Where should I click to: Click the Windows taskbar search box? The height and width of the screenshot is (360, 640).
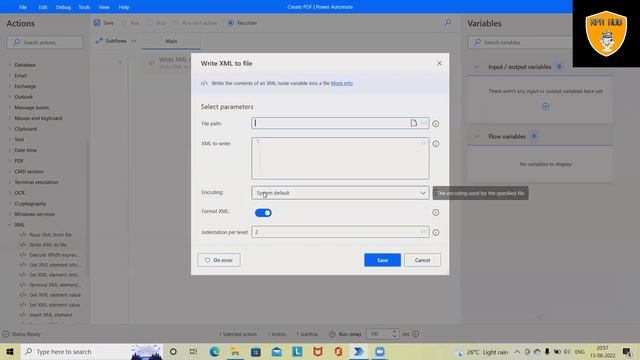[x=91, y=351]
